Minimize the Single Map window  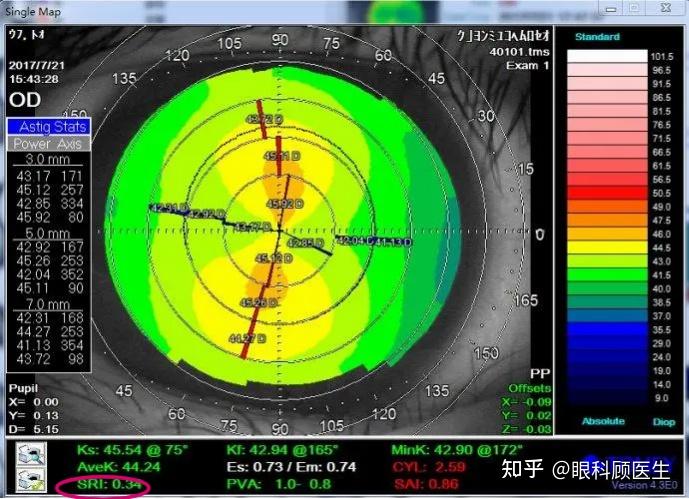611,8
